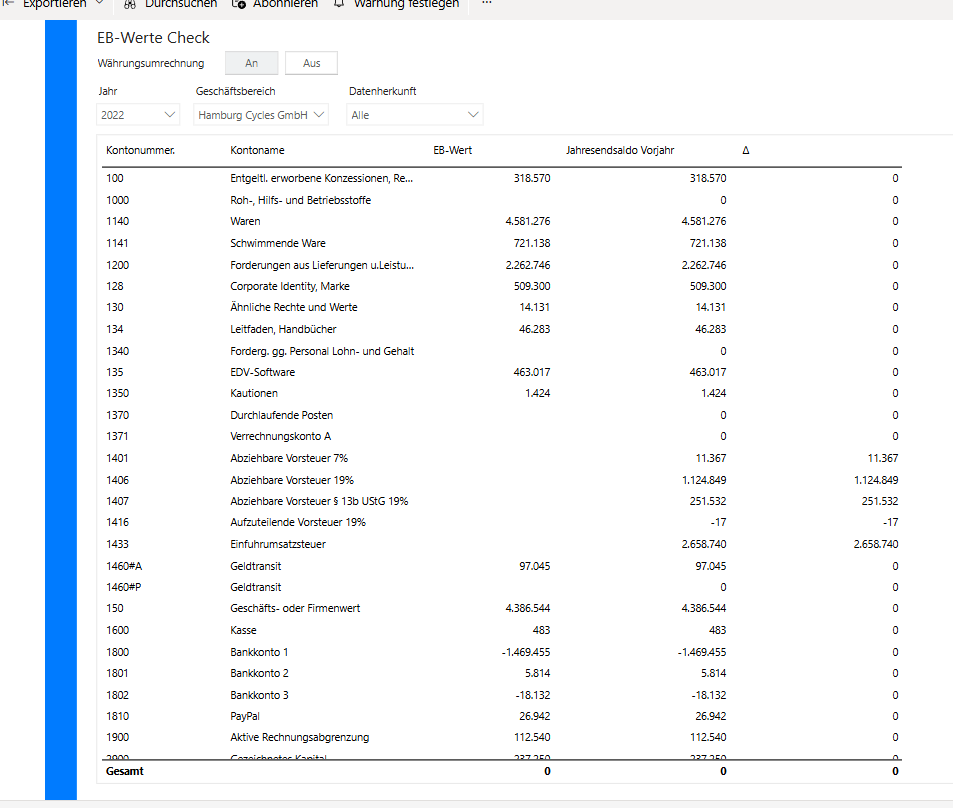This screenshot has height=808, width=953.
Task: Select account name Entgeltl. erworbene Konzessionen
Action: click(322, 178)
